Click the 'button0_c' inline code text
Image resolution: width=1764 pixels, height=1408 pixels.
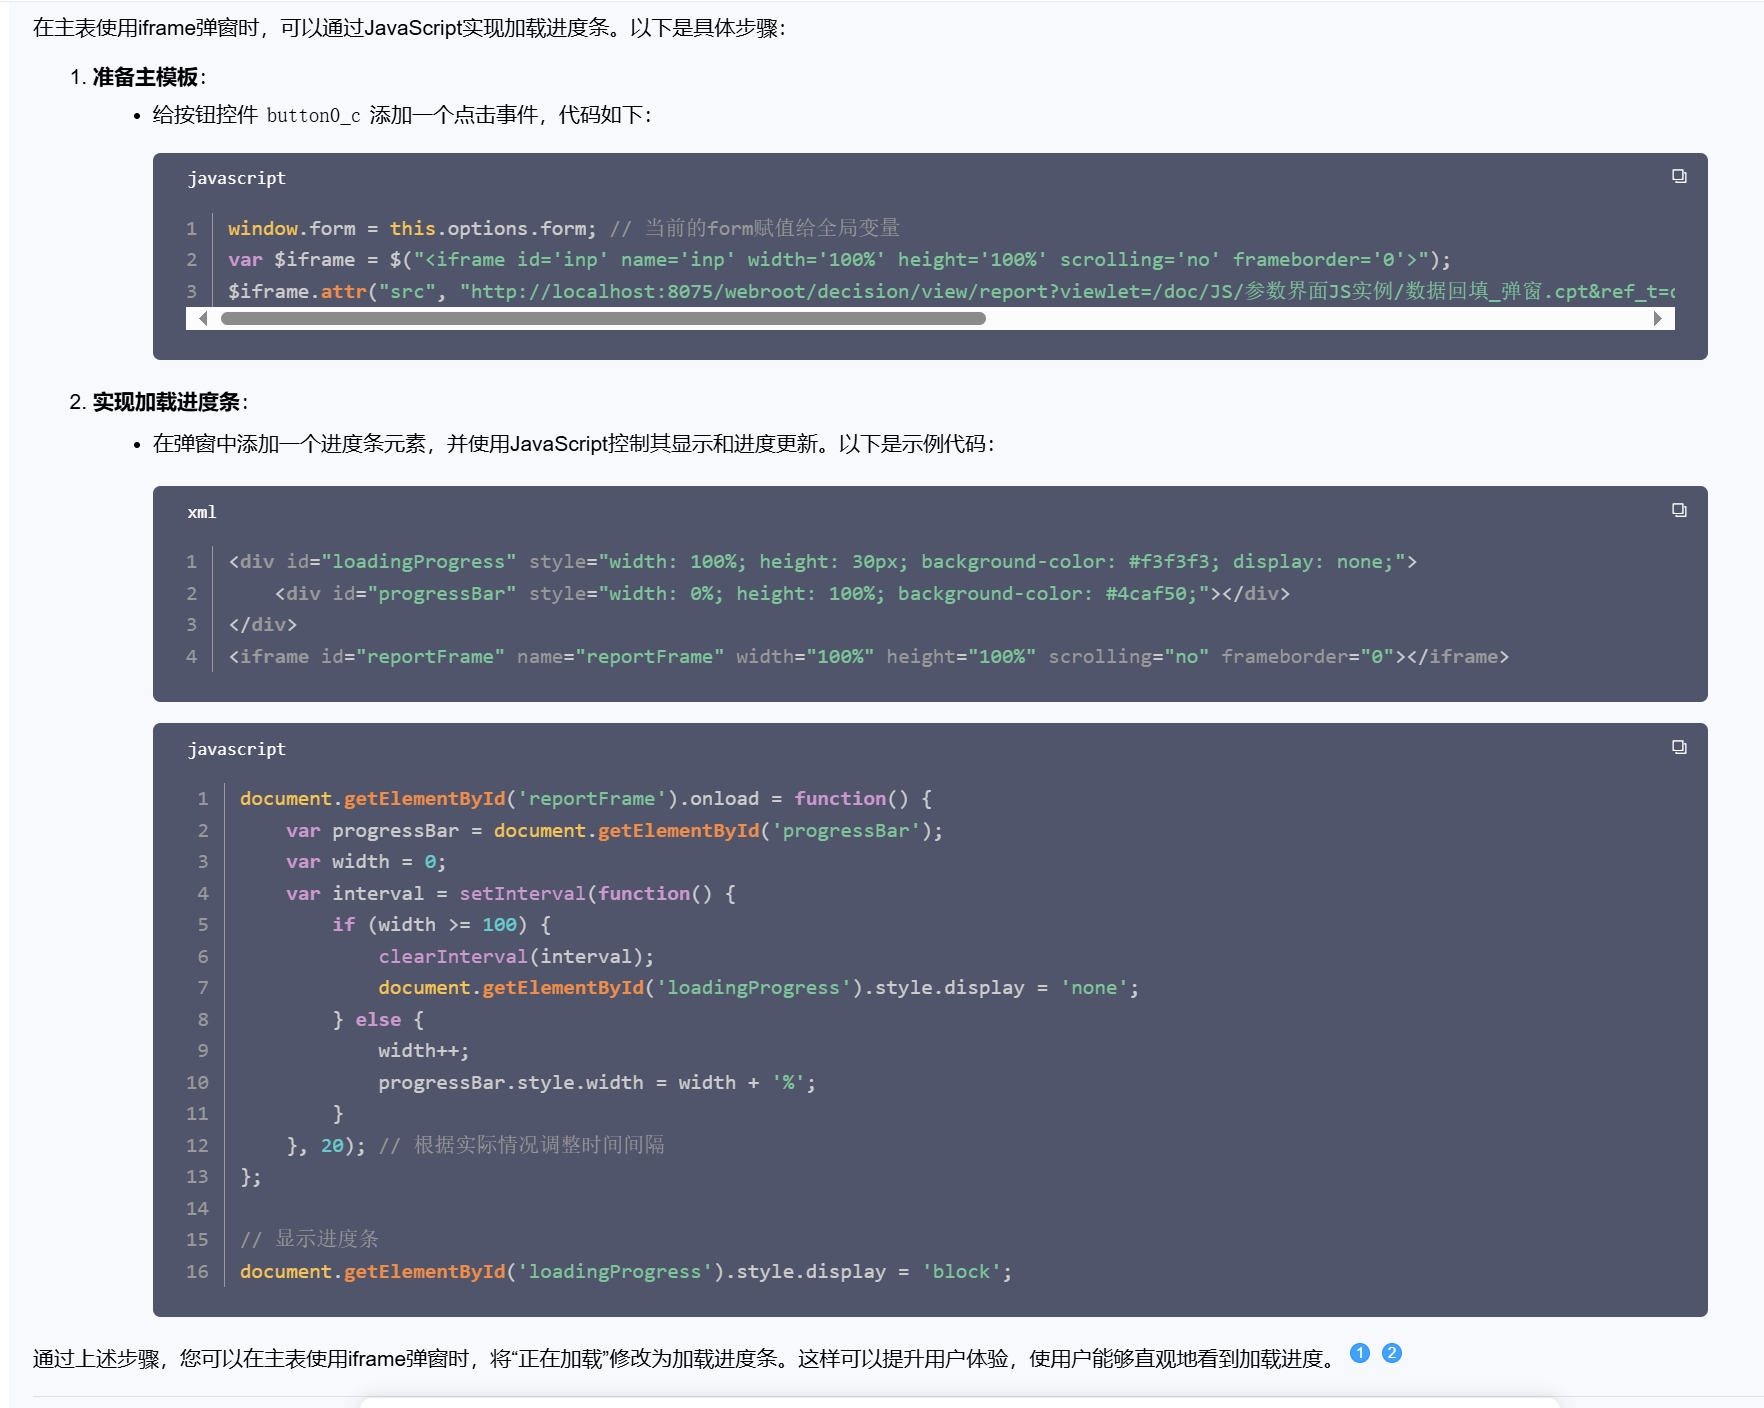pos(313,116)
